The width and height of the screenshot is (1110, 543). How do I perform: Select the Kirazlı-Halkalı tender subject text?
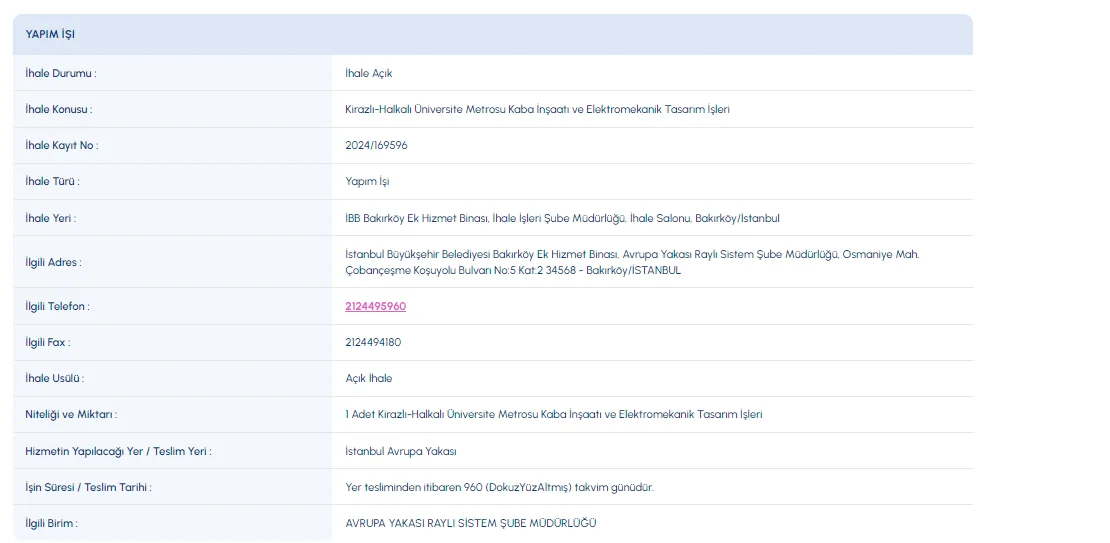pyautogui.click(x=537, y=109)
